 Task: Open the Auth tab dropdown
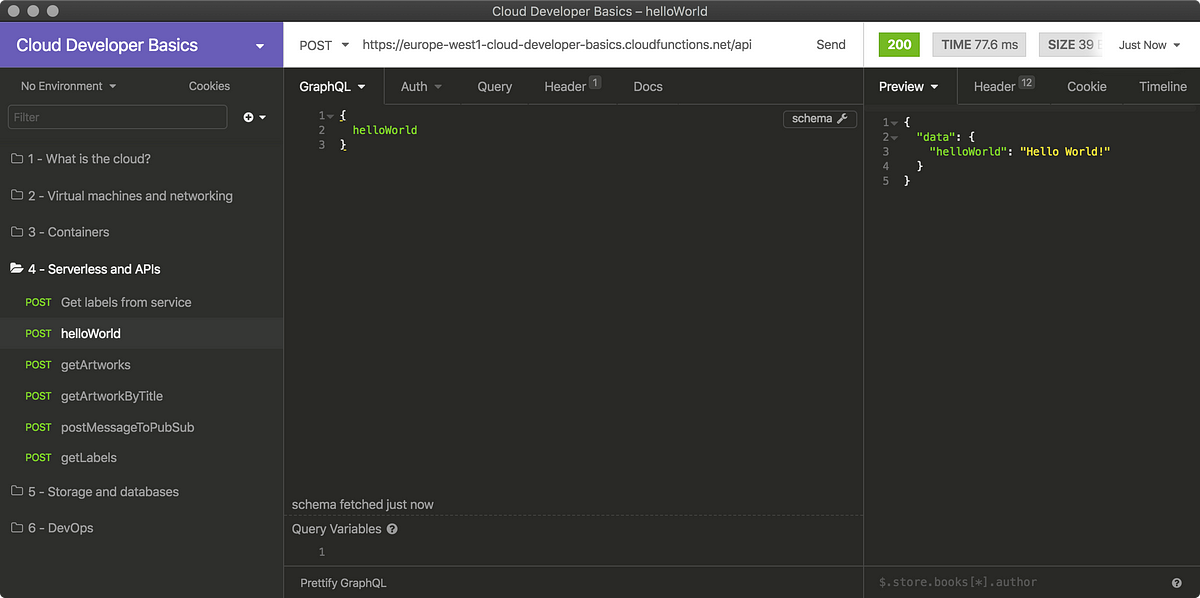point(421,87)
